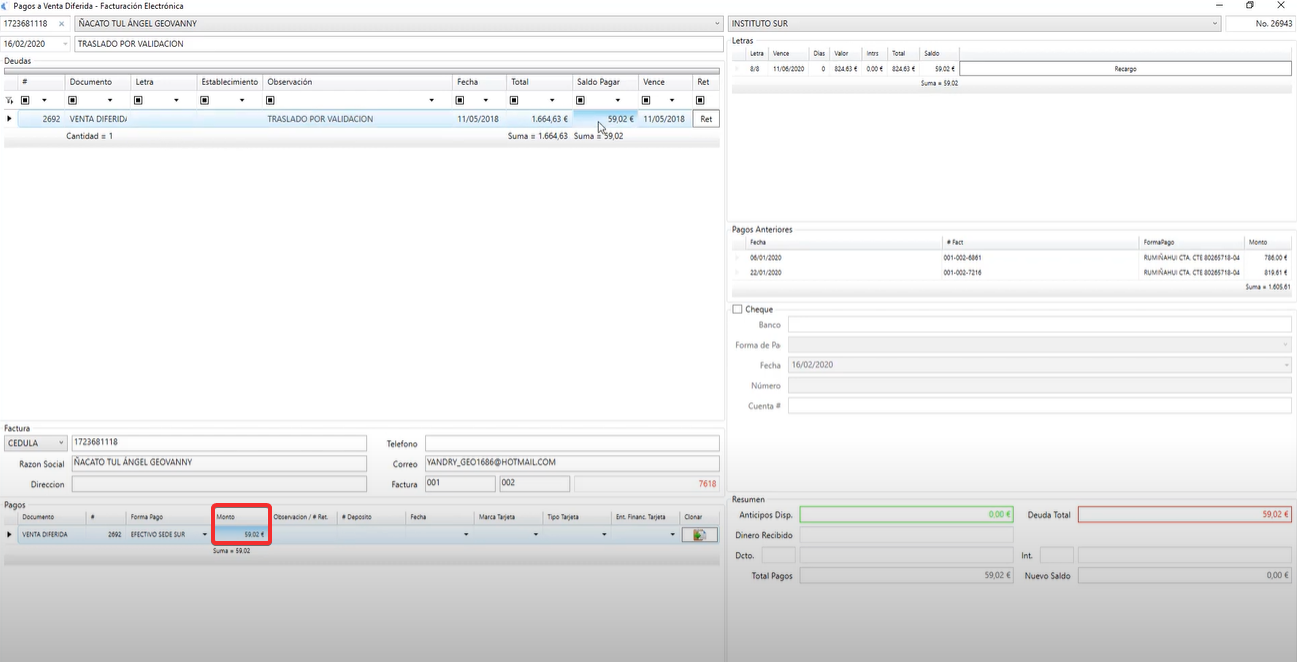The height and width of the screenshot is (662, 1297).
Task: Open the INSTITUTO SUR dropdown
Action: click(1215, 24)
